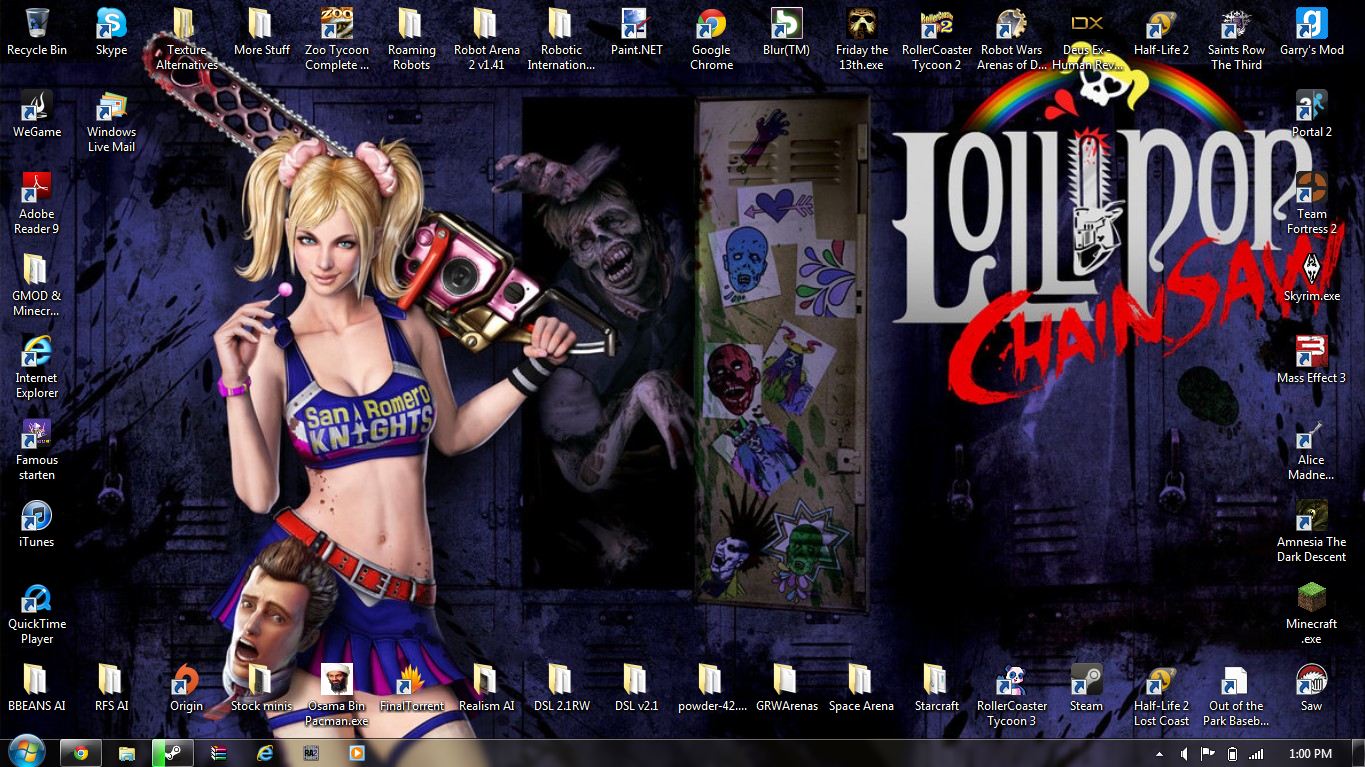This screenshot has width=1365, height=767.
Task: Open the Roaming Robots folder
Action: [411, 38]
